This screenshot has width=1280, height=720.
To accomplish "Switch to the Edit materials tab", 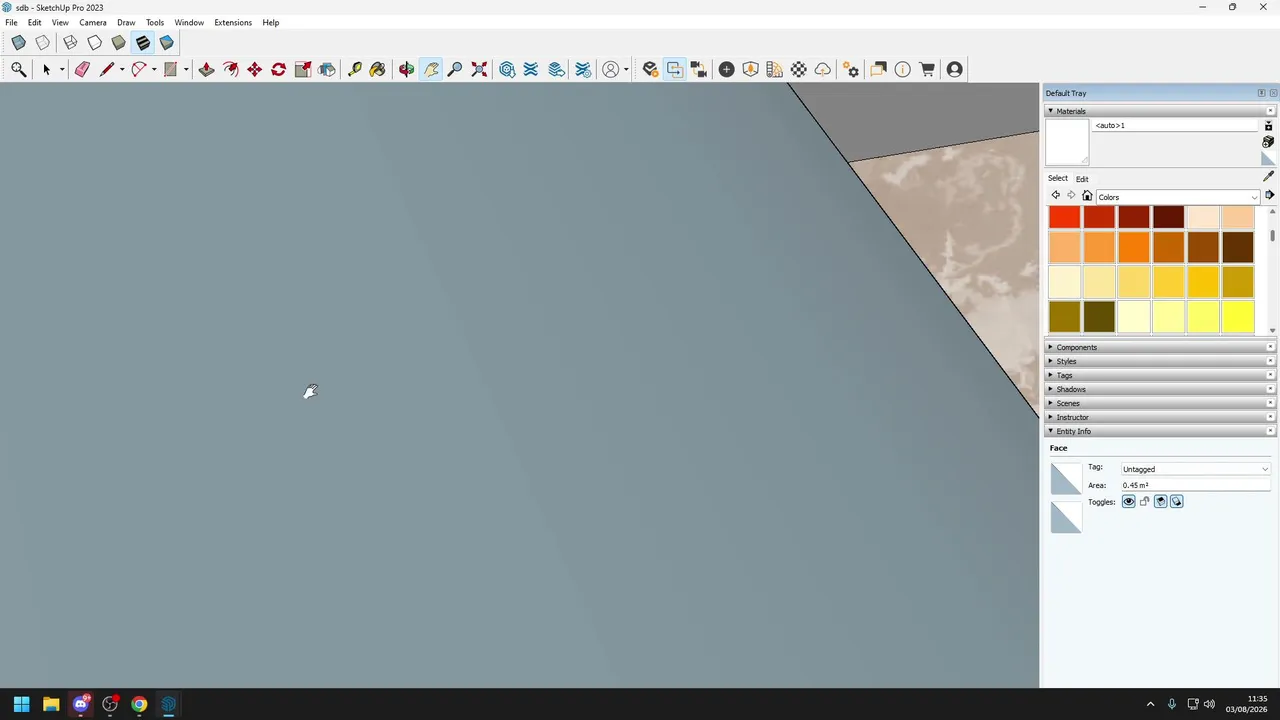I will tap(1082, 179).
